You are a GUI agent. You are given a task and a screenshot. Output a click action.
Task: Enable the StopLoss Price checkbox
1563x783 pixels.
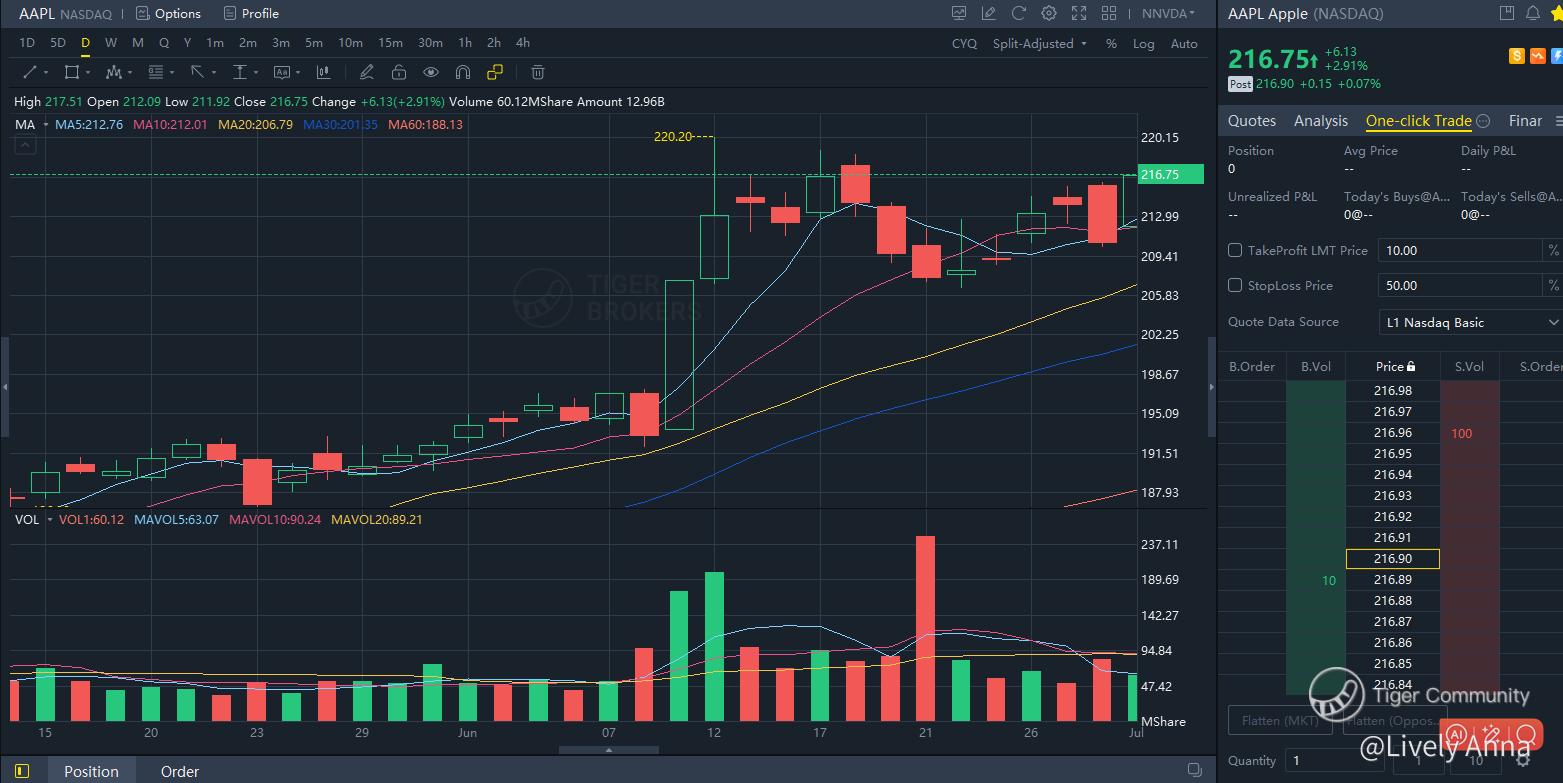tap(1235, 285)
